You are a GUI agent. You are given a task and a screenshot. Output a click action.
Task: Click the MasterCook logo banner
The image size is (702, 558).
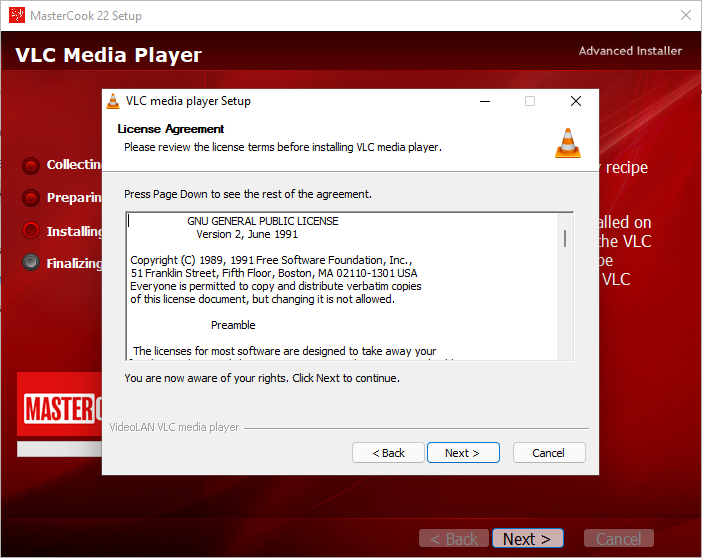click(60, 404)
